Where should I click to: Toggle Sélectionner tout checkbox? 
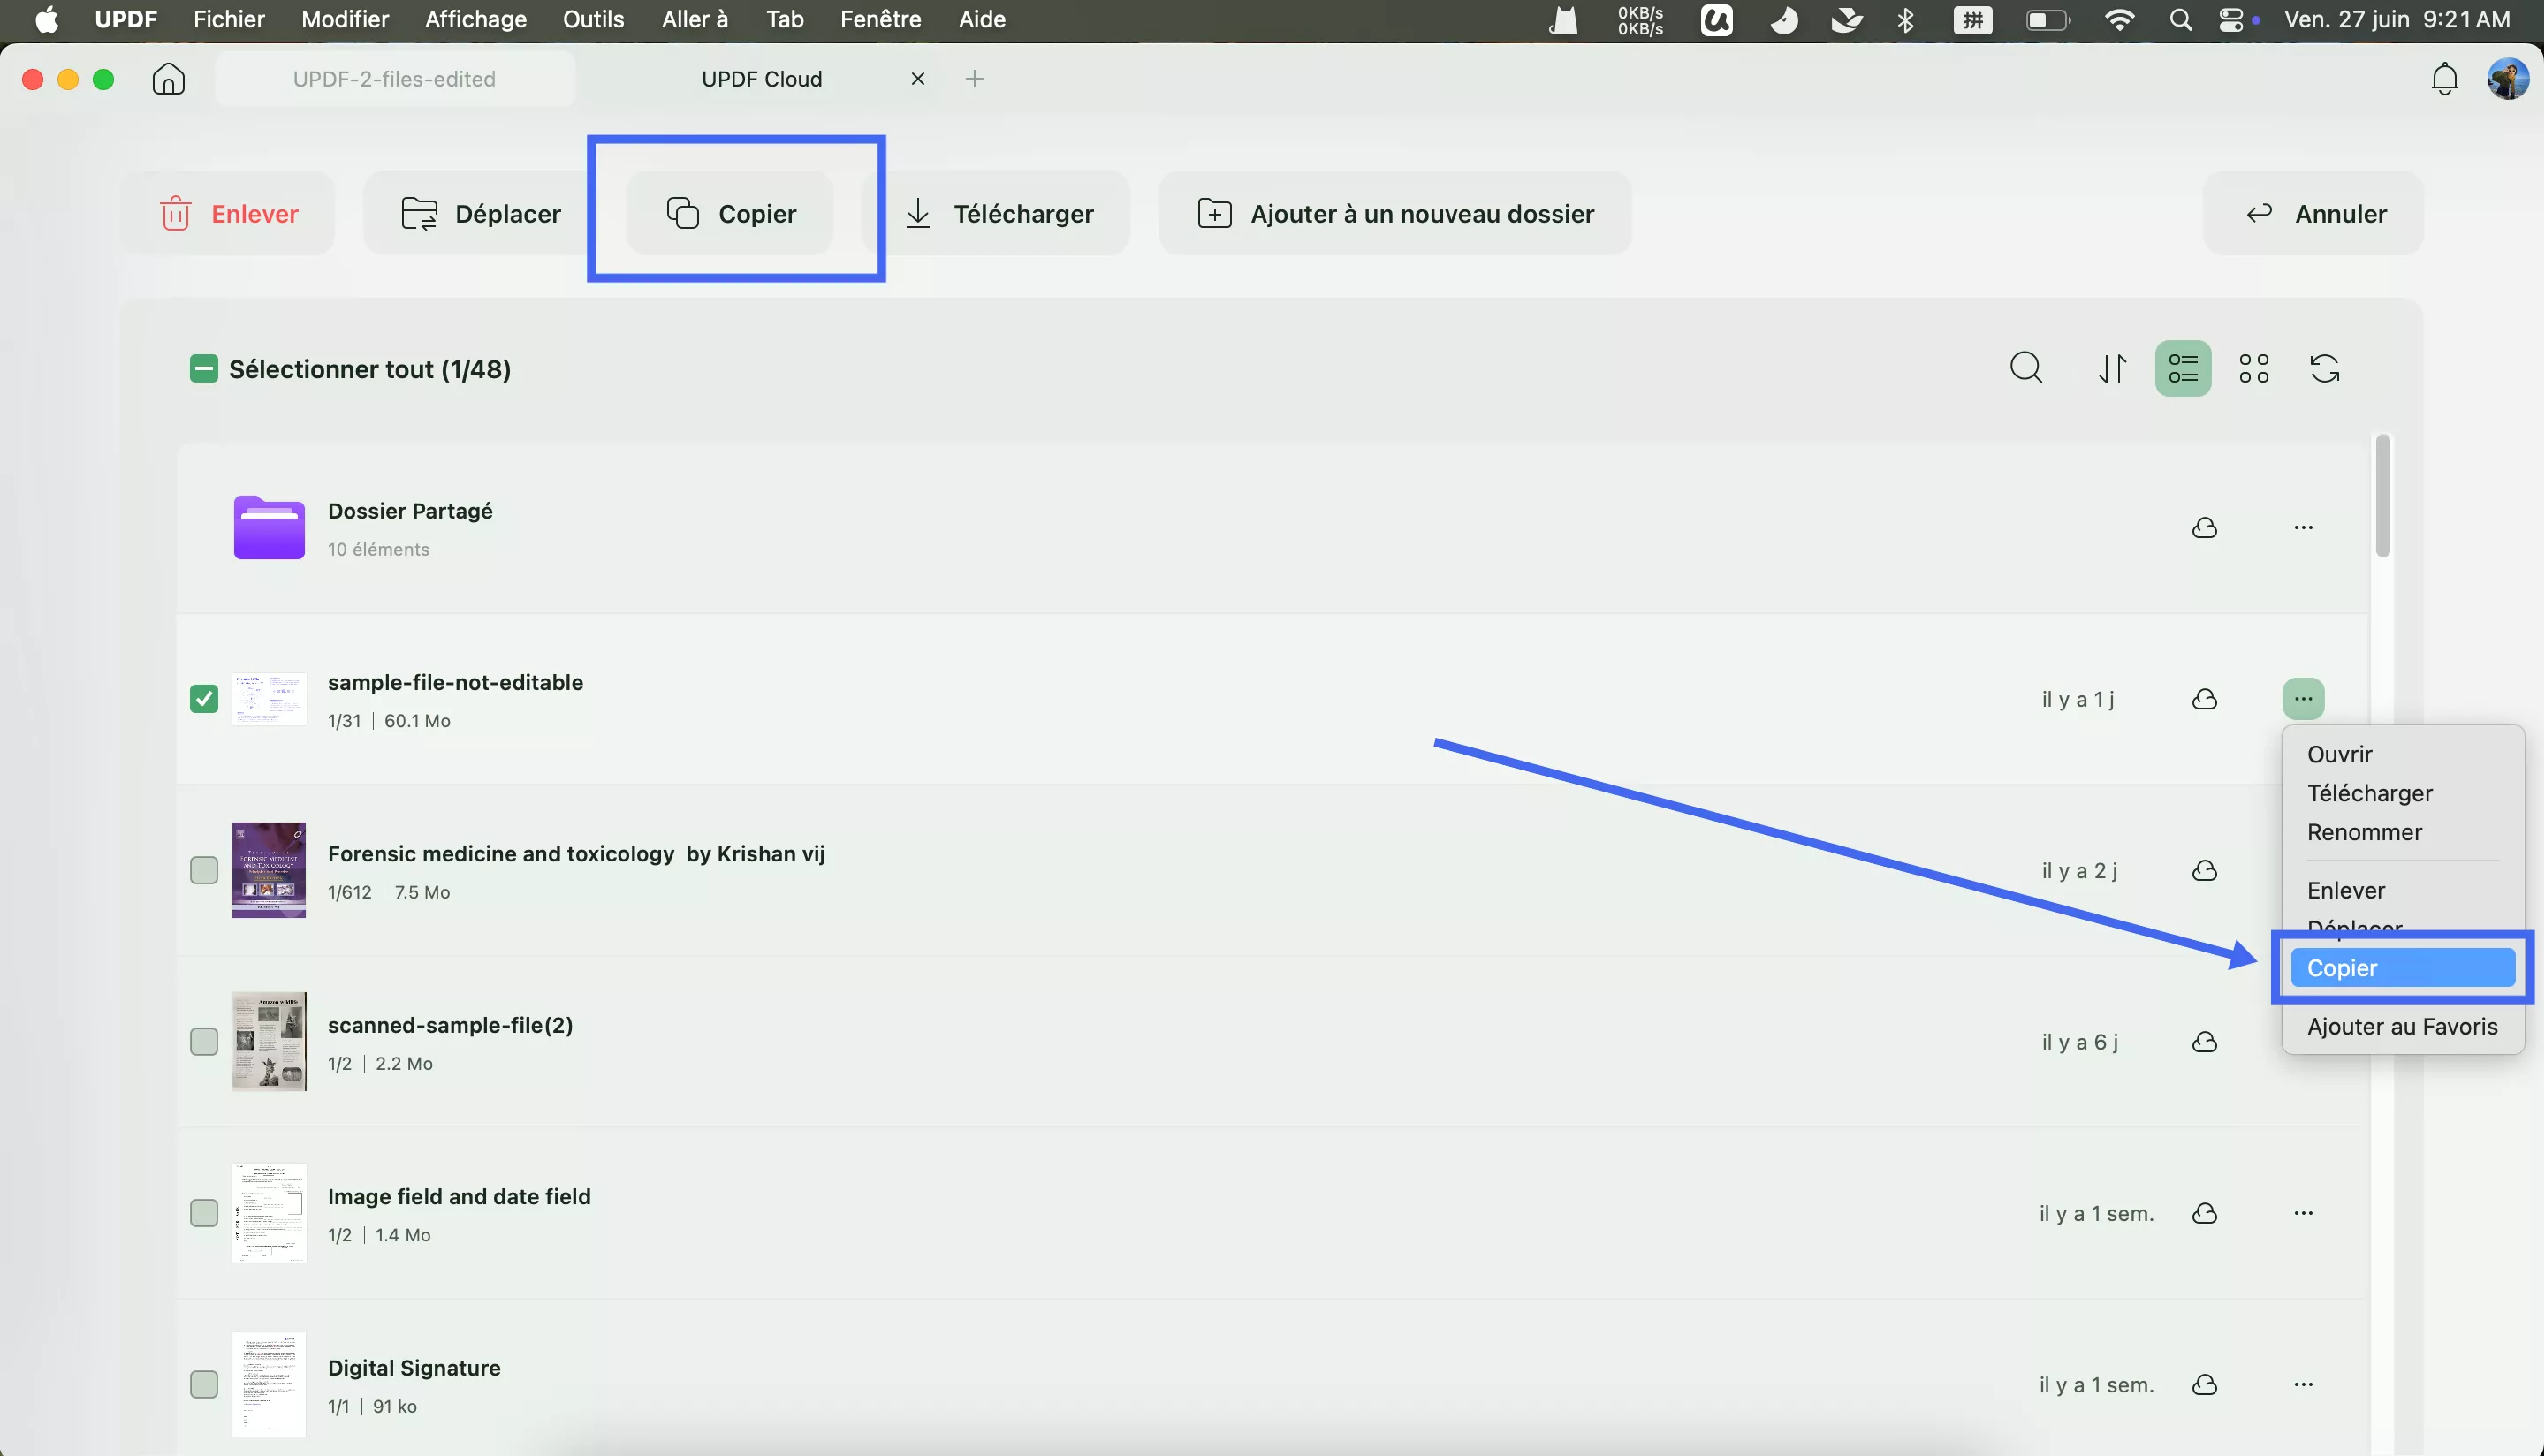tap(203, 369)
